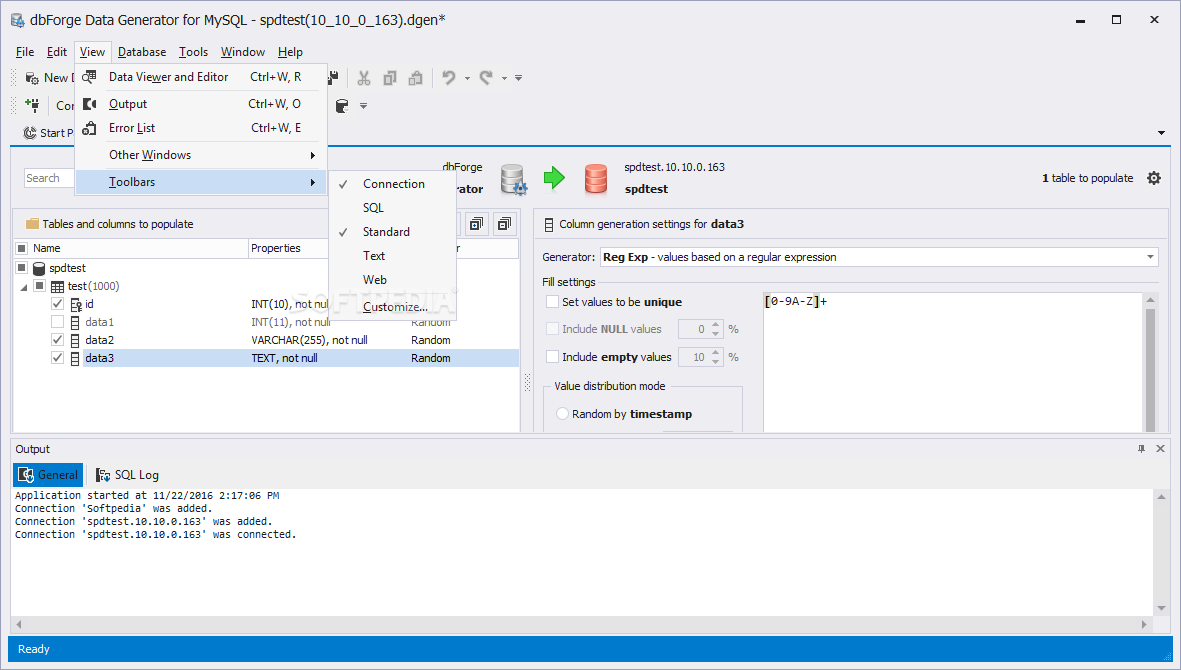Click the Copy toolbar icon

point(389,78)
